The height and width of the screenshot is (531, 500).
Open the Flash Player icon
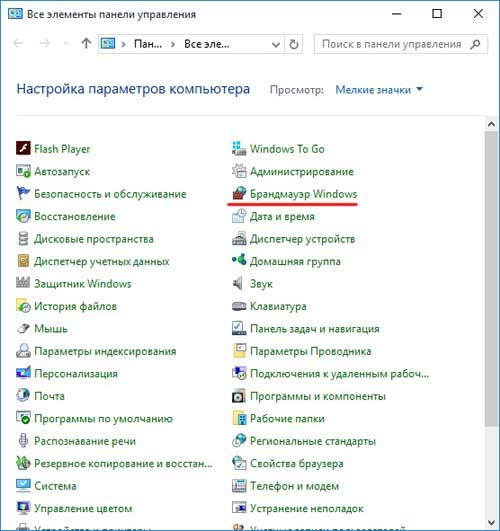click(x=23, y=148)
